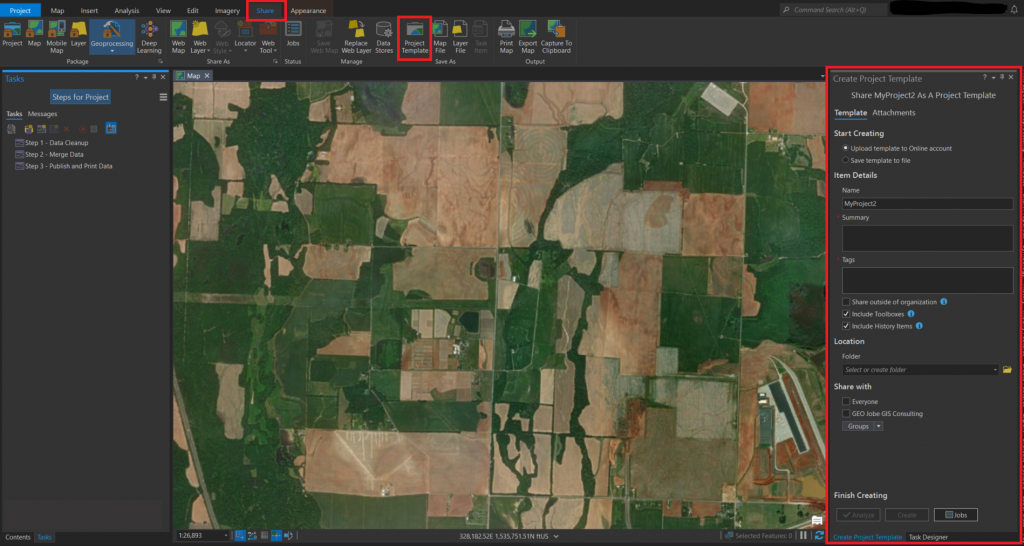Image resolution: width=1024 pixels, height=546 pixels.
Task: Uncheck Include Toolboxes checkbox
Action: pos(846,313)
